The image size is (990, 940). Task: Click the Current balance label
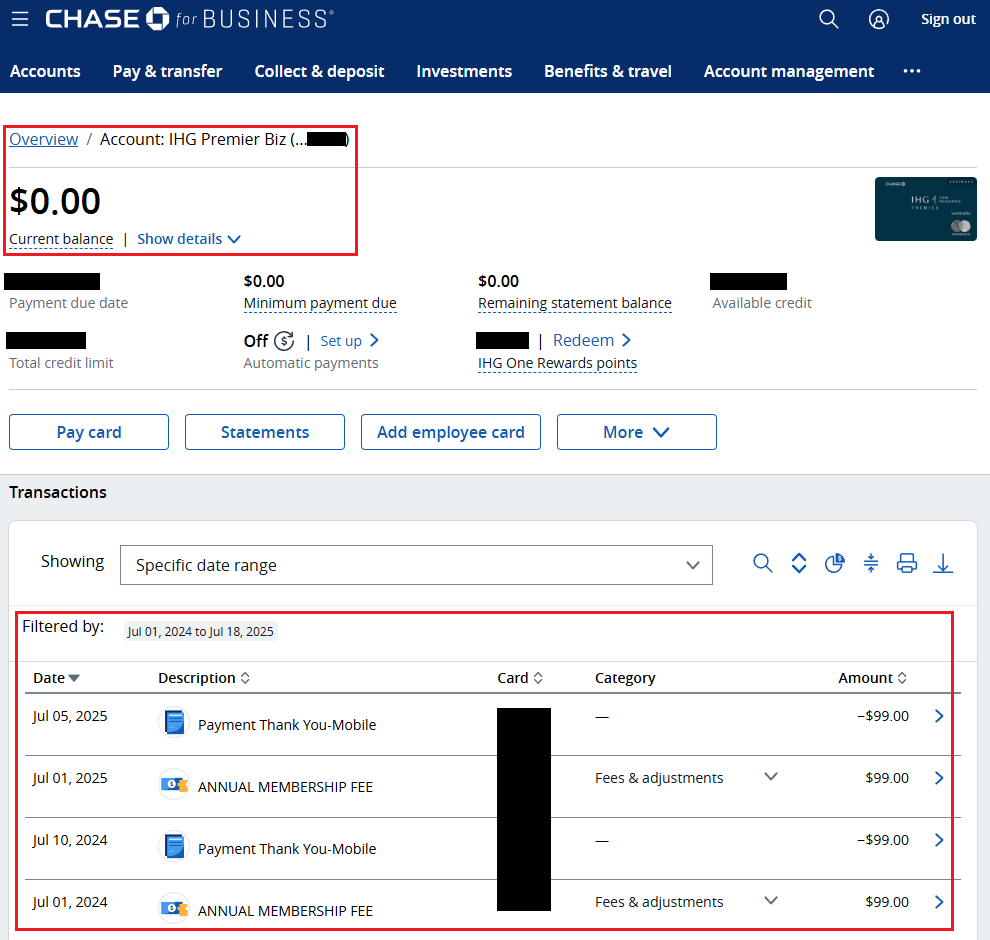tap(61, 239)
